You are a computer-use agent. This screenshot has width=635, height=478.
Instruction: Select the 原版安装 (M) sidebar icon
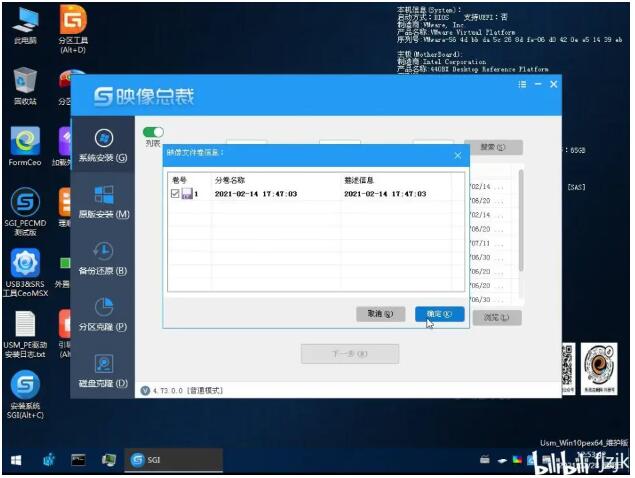pyautogui.click(x=103, y=201)
